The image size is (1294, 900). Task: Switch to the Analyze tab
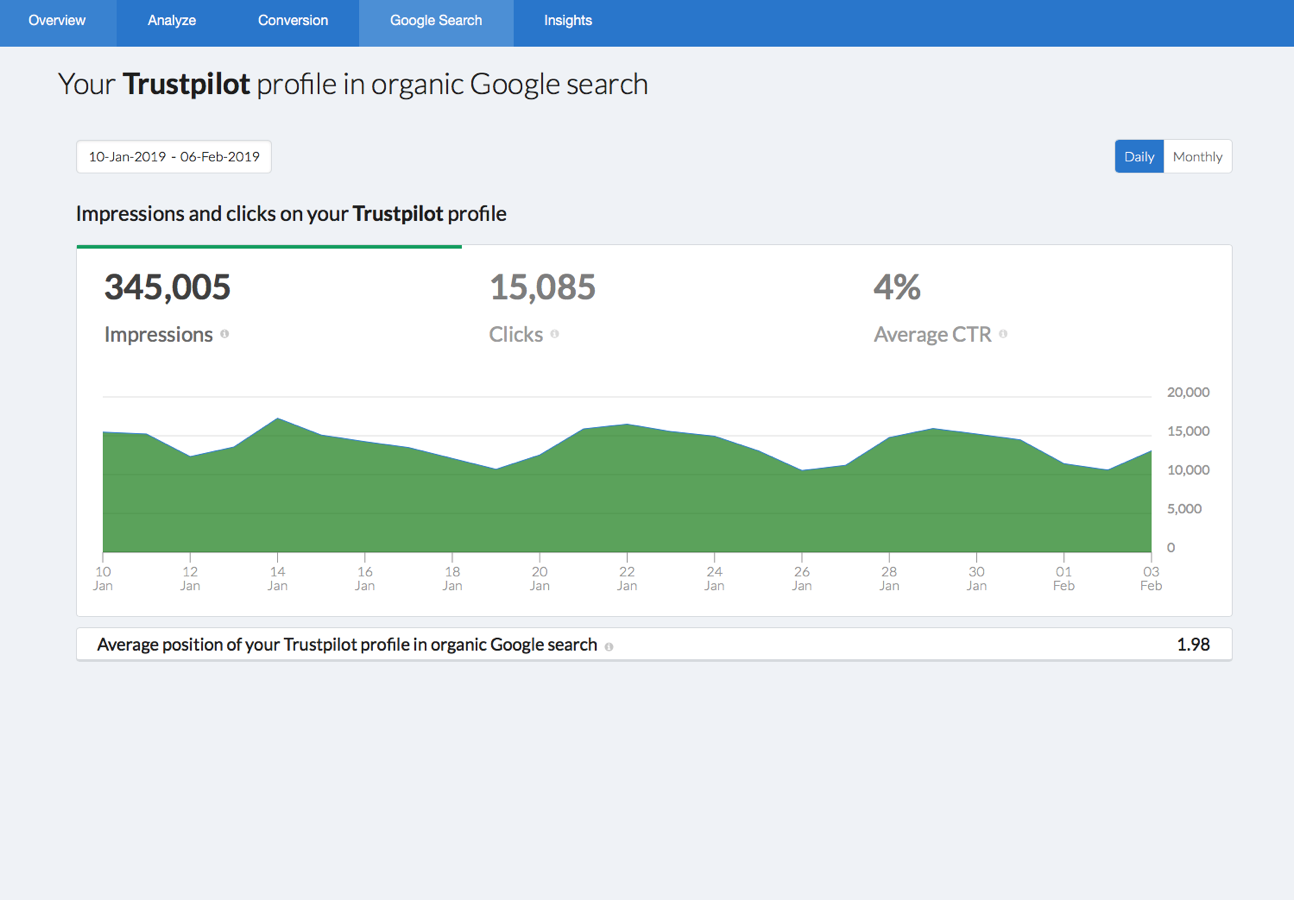[x=172, y=21]
